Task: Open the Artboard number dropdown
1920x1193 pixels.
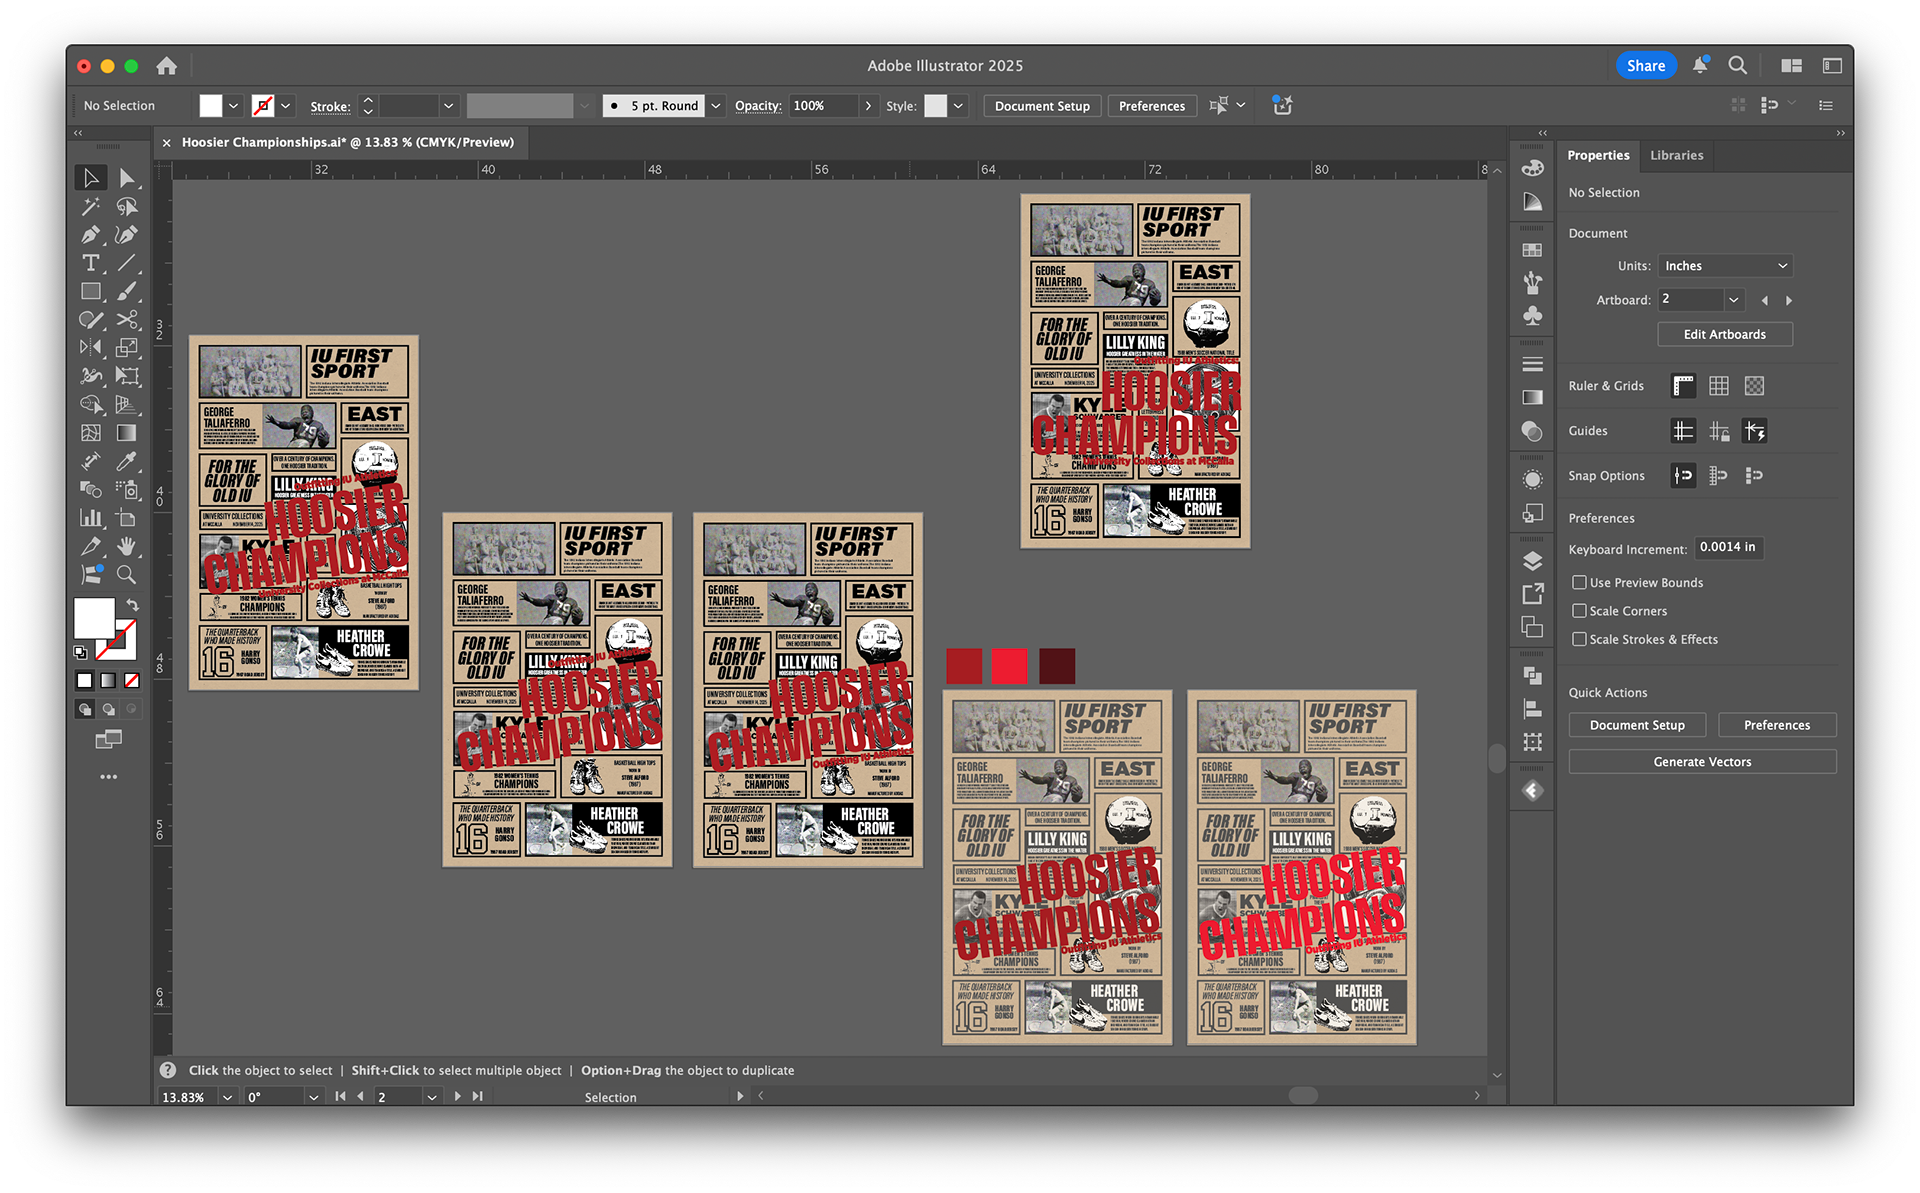Action: [x=1733, y=299]
